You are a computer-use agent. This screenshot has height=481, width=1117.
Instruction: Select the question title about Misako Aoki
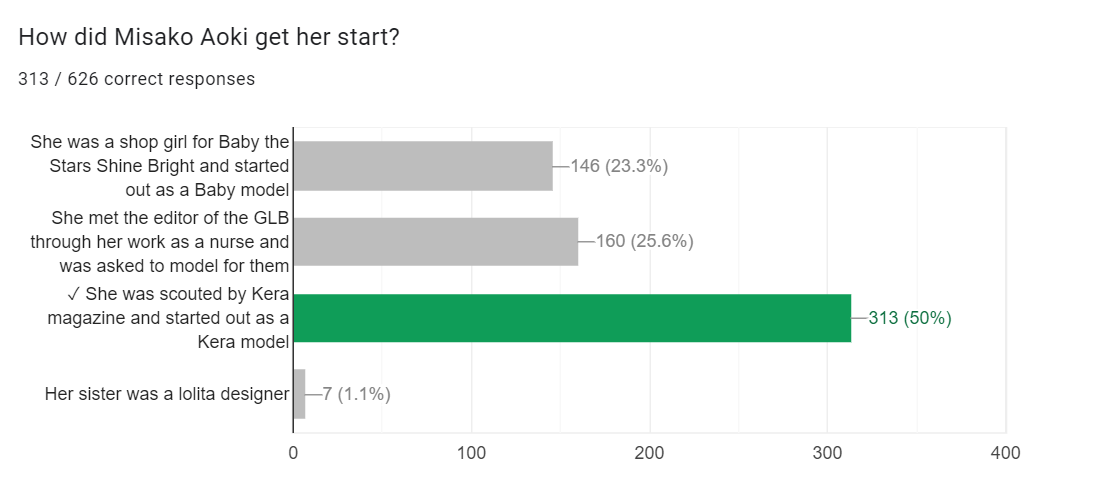pos(210,37)
